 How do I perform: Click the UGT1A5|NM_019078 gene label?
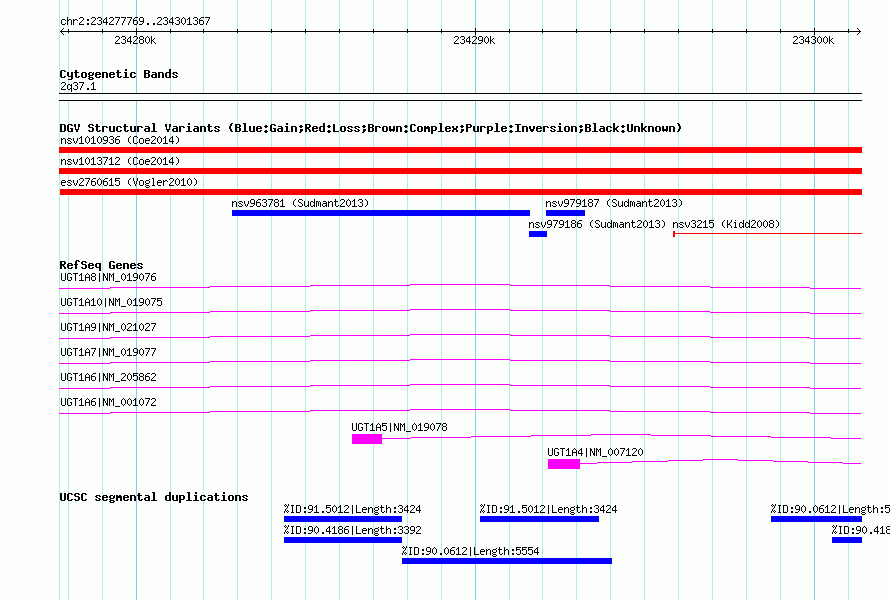coord(399,427)
